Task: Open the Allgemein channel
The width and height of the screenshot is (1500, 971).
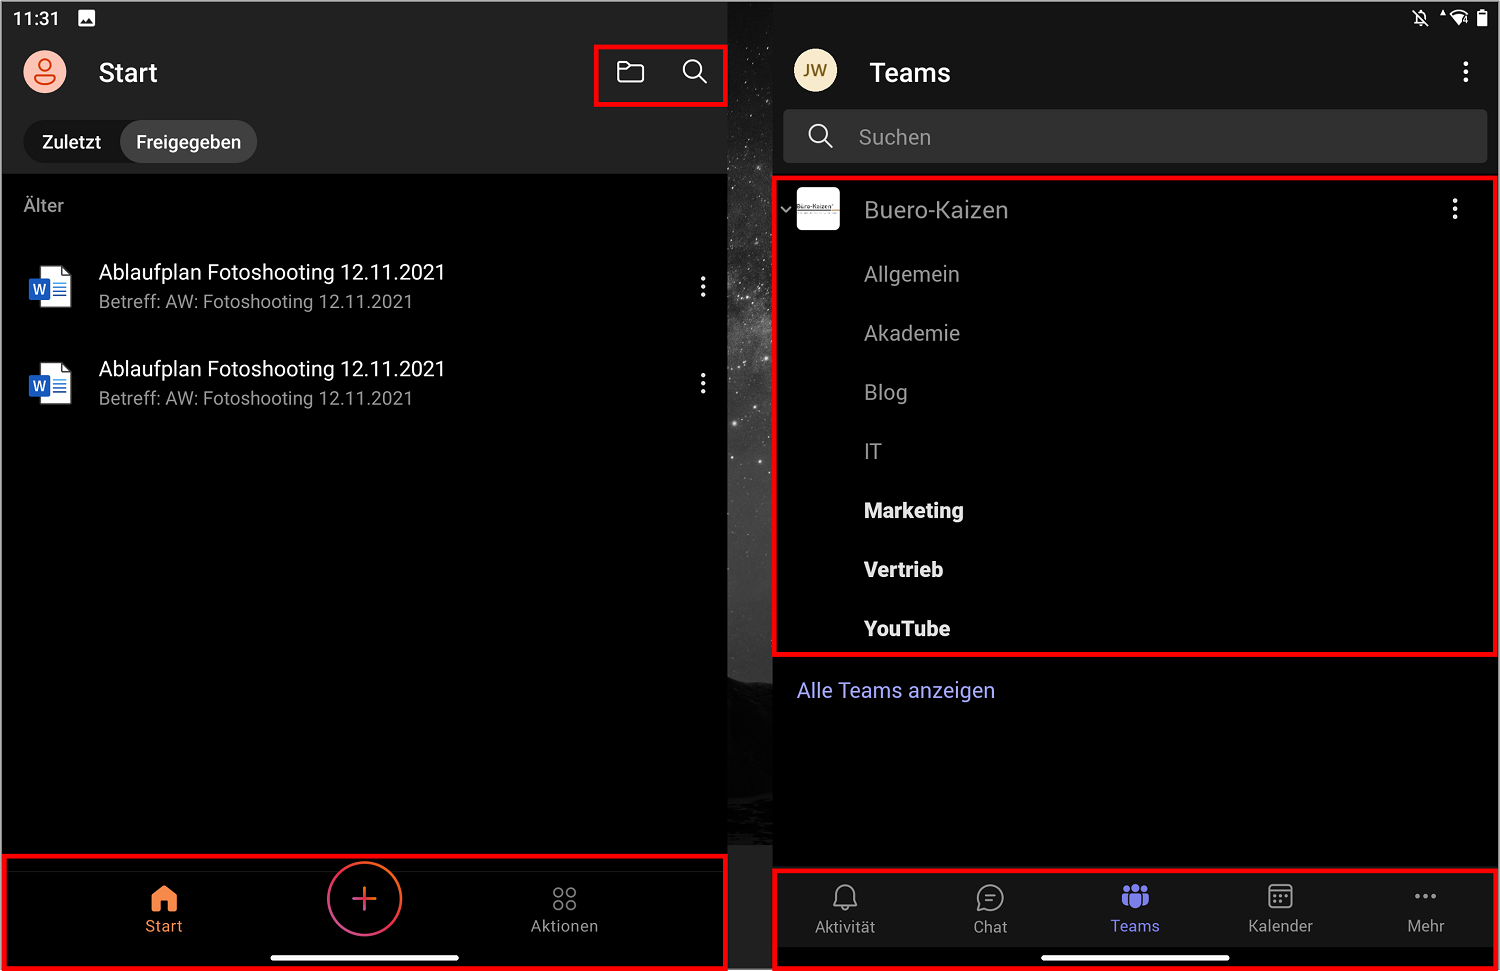Action: 911,274
